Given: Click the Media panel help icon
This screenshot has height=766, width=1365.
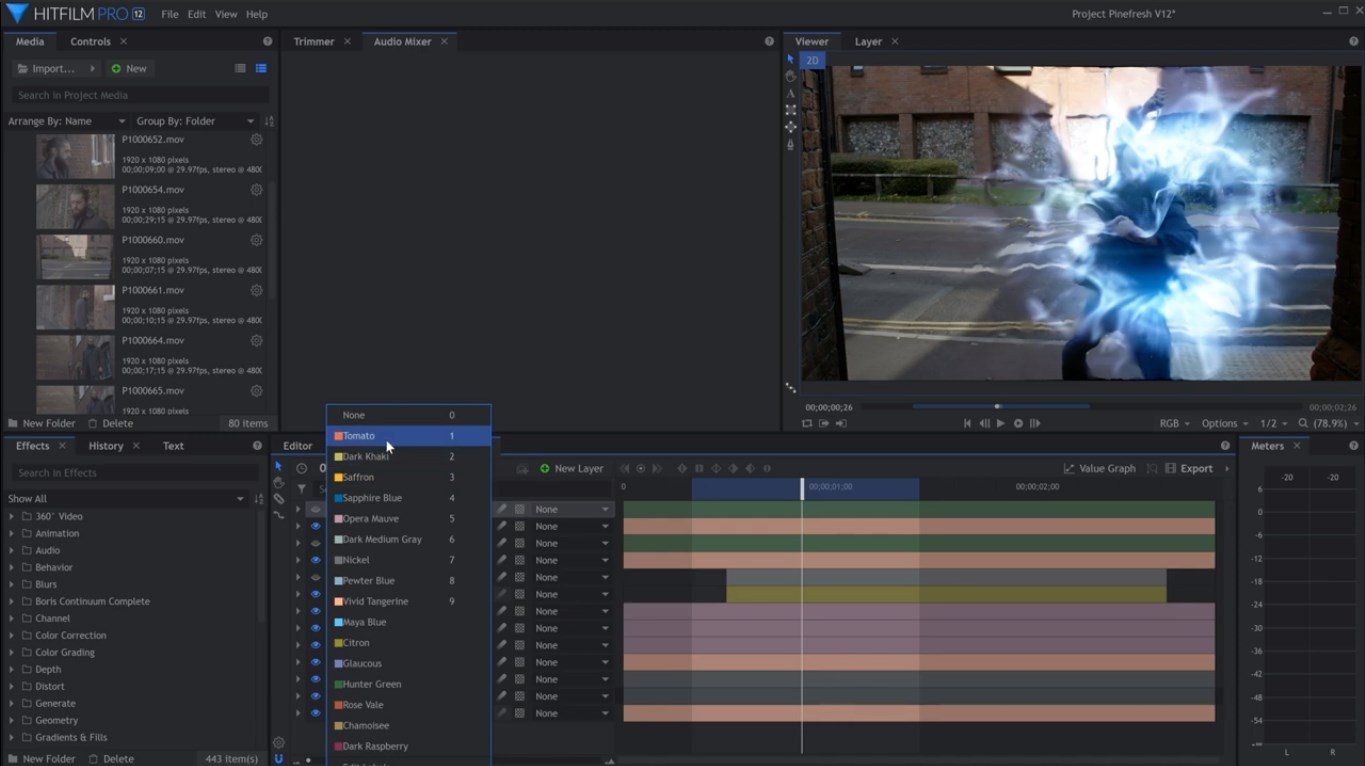Looking at the screenshot, I should tap(267, 42).
